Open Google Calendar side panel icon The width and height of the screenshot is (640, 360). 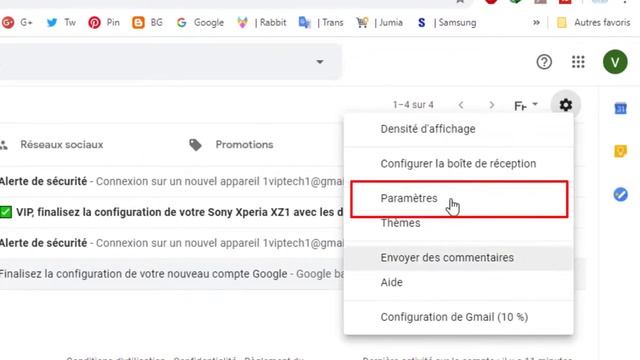[x=620, y=108]
